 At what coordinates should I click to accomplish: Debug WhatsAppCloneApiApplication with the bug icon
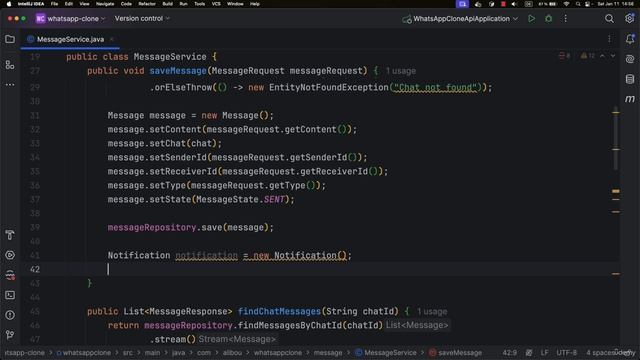tap(549, 18)
